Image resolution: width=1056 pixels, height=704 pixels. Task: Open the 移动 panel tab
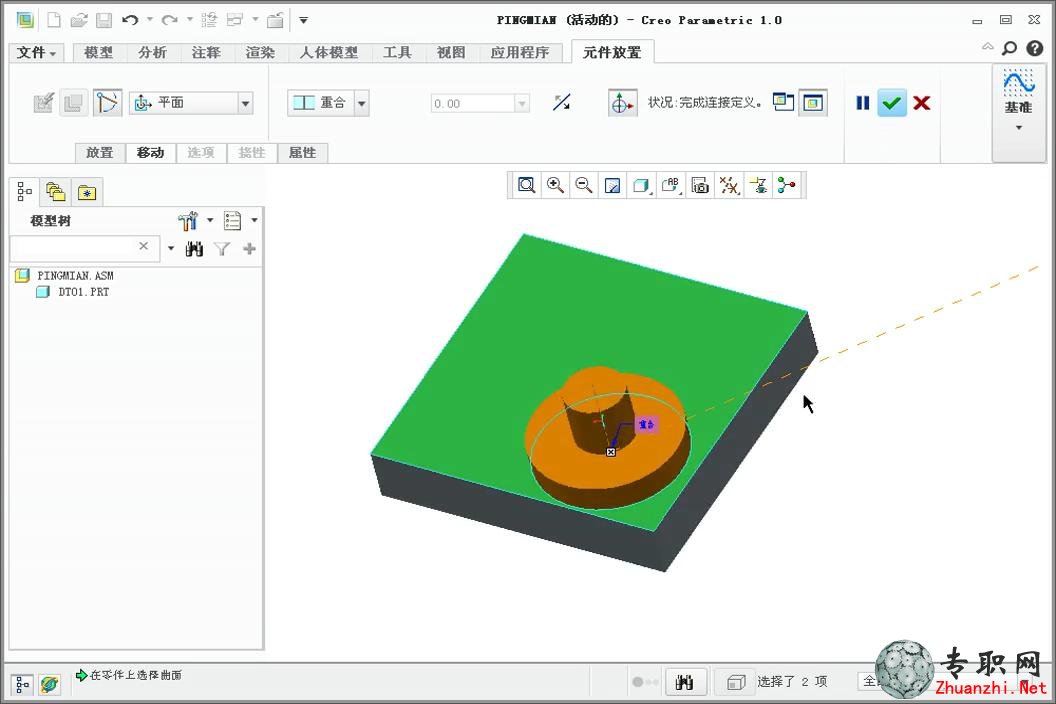(x=150, y=153)
